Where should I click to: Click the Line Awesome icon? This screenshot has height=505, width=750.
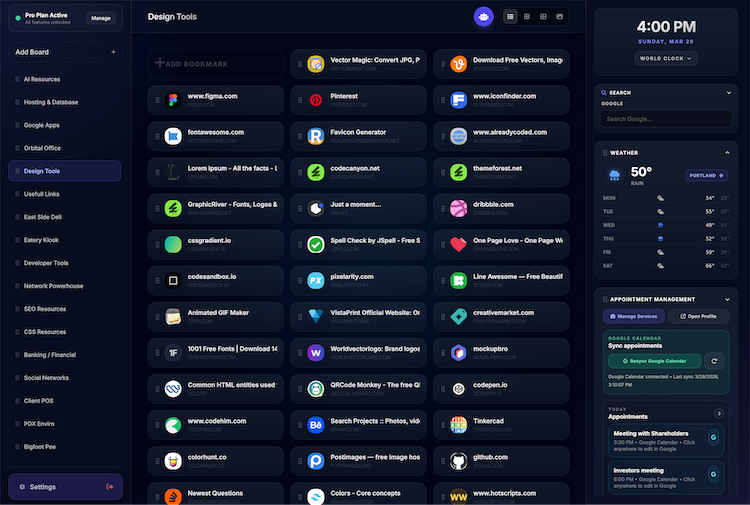pyautogui.click(x=458, y=281)
